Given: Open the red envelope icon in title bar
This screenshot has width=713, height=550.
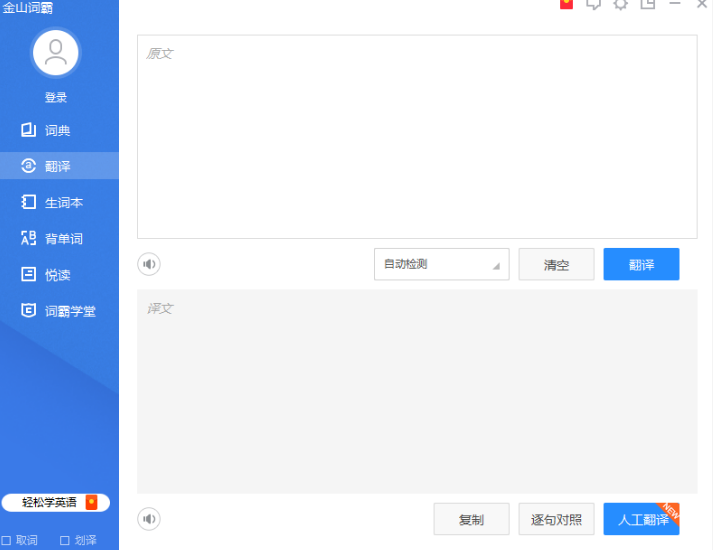Looking at the screenshot, I should click(x=566, y=4).
